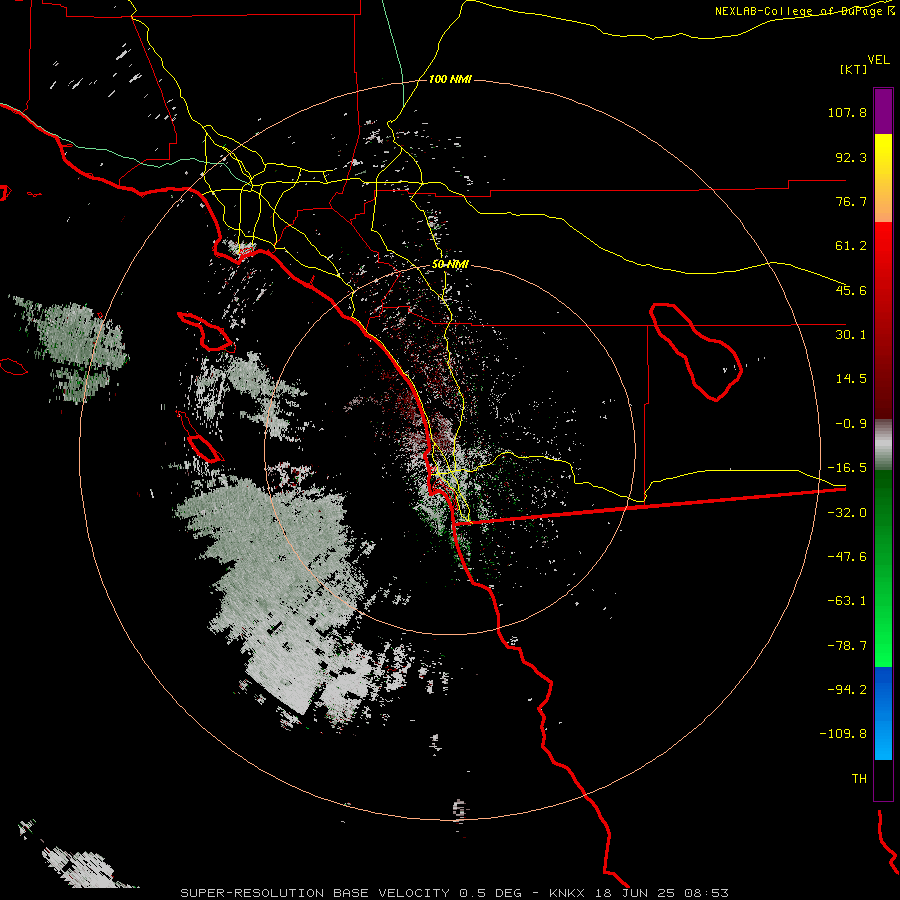Screen dimensions: 900x900
Task: Click the TH threshold label
Action: (x=859, y=779)
